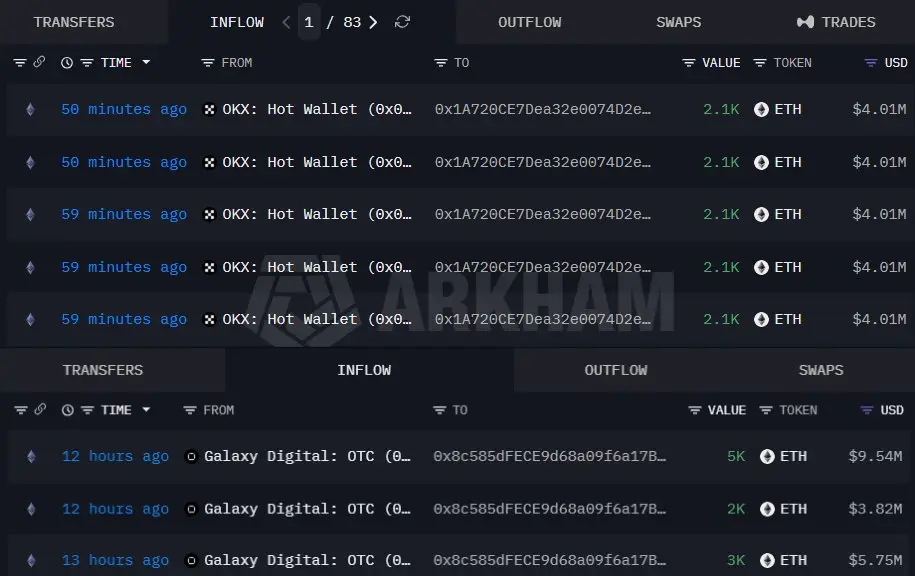Click Galaxy Digital: OTC in the $9.54M row

(x=308, y=456)
